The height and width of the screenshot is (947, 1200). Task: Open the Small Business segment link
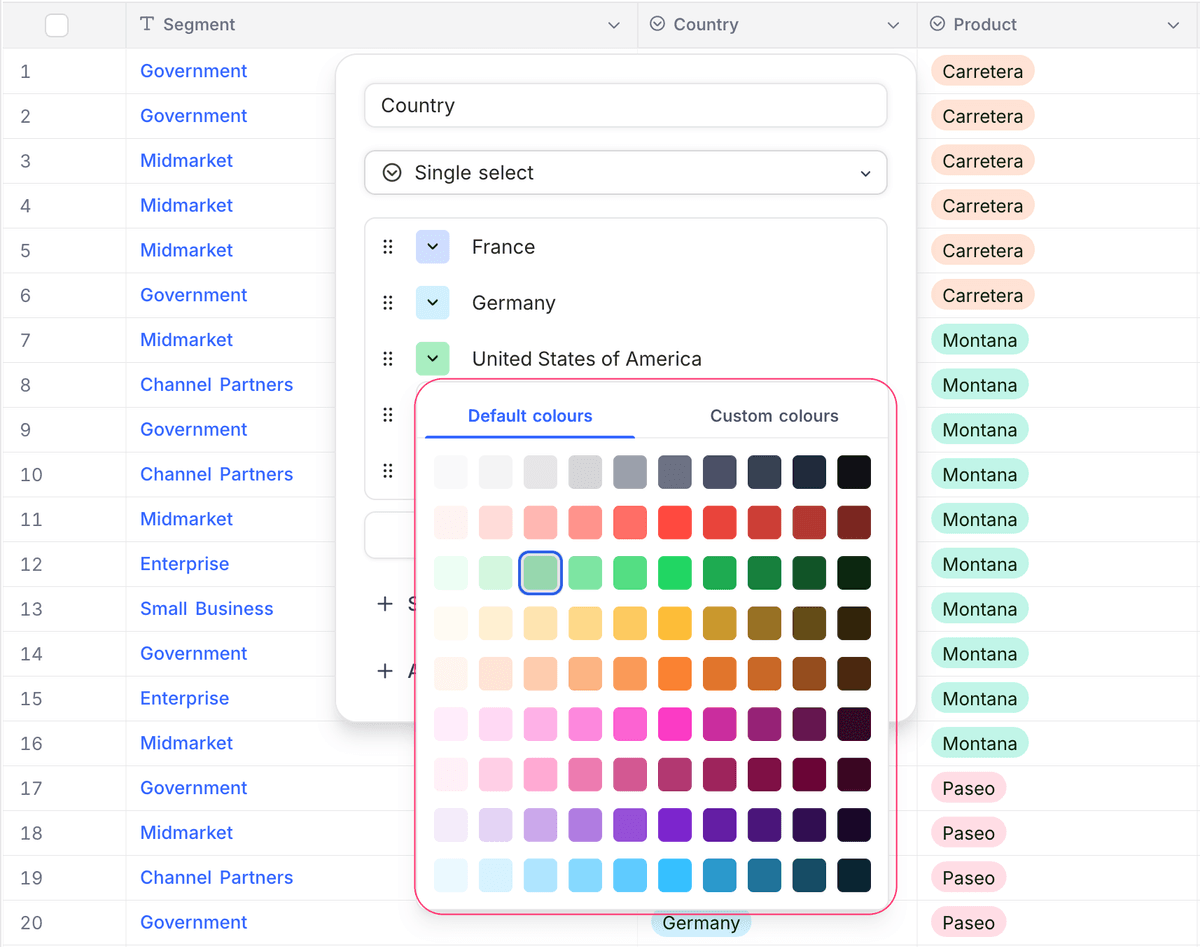point(206,609)
